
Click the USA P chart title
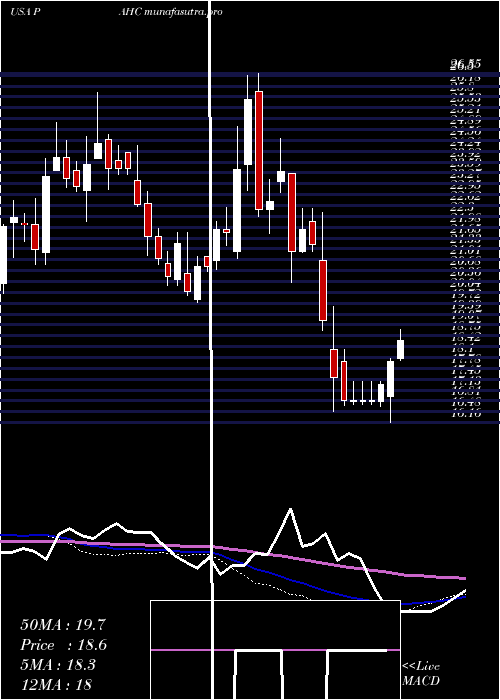point(26,12)
